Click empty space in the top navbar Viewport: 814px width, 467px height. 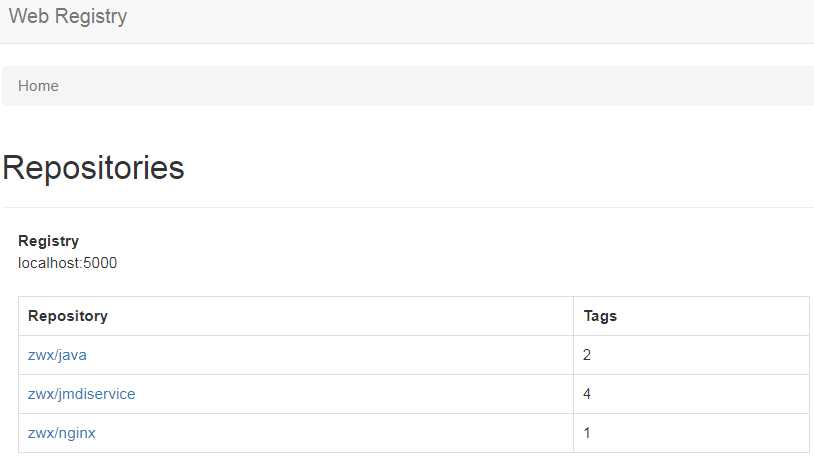pyautogui.click(x=467, y=21)
